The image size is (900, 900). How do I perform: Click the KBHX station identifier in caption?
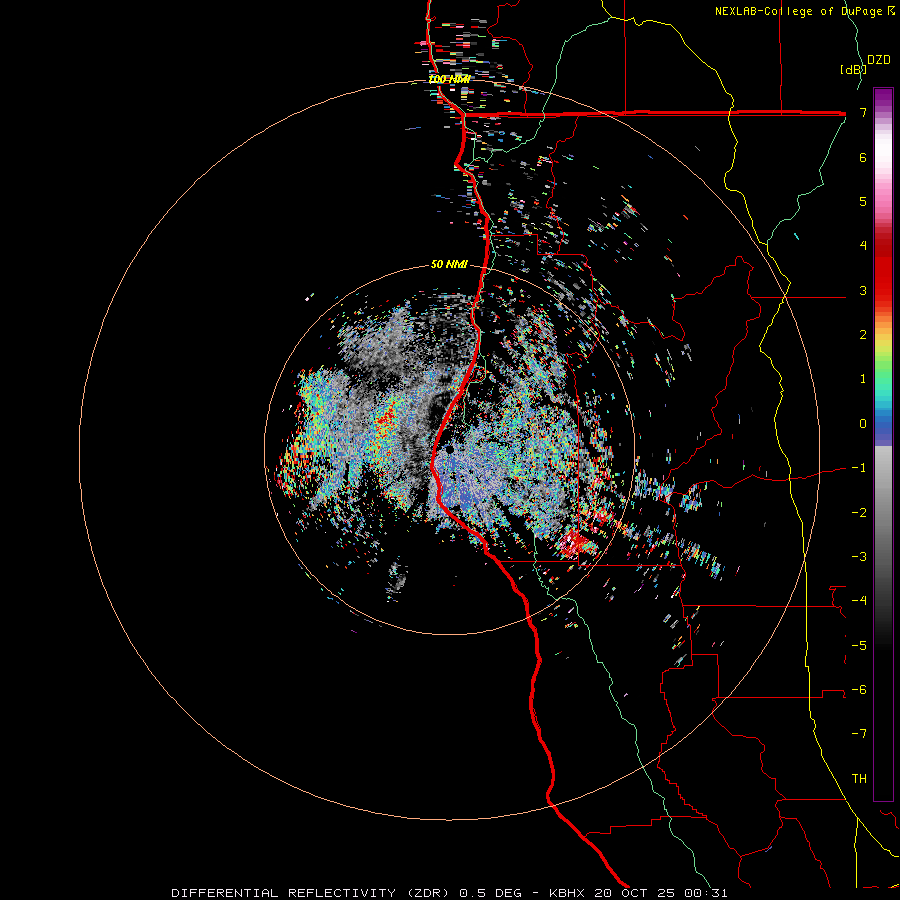tap(567, 893)
